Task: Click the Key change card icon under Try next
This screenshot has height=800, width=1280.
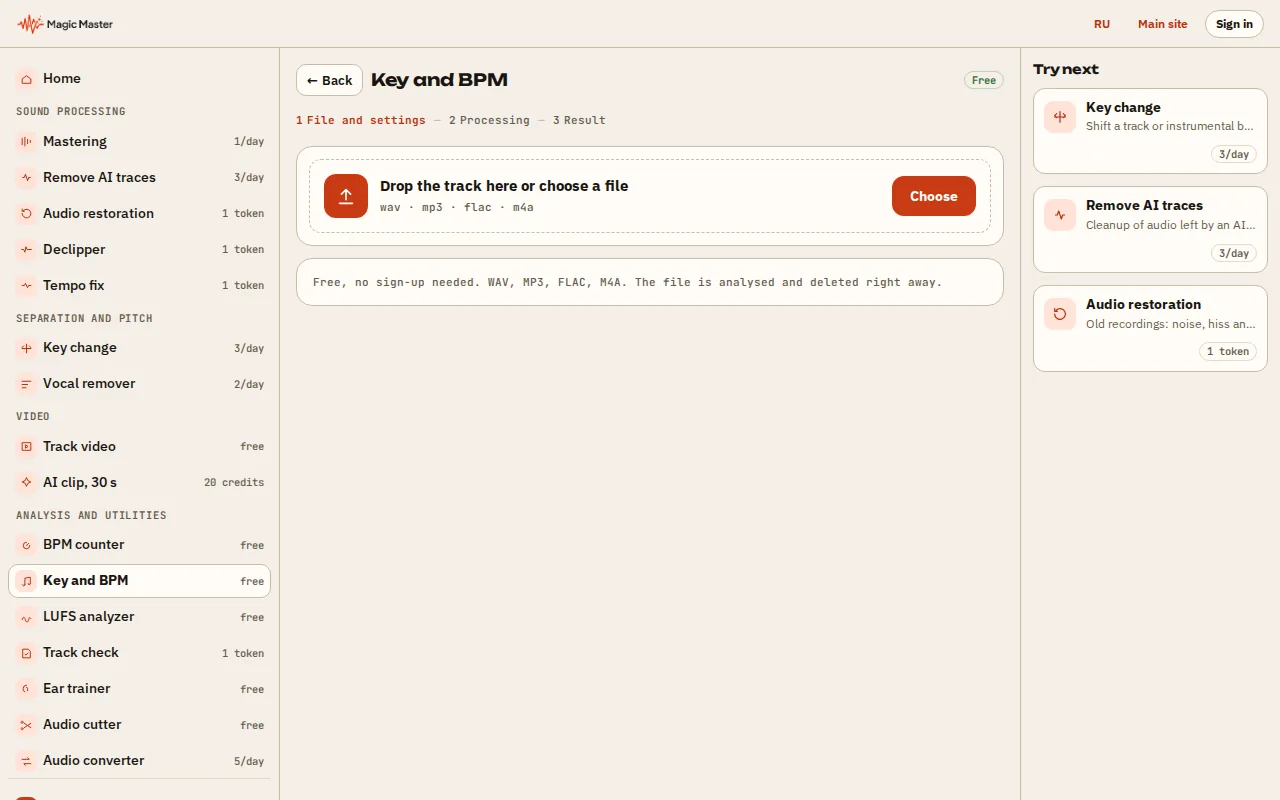Action: [1060, 117]
